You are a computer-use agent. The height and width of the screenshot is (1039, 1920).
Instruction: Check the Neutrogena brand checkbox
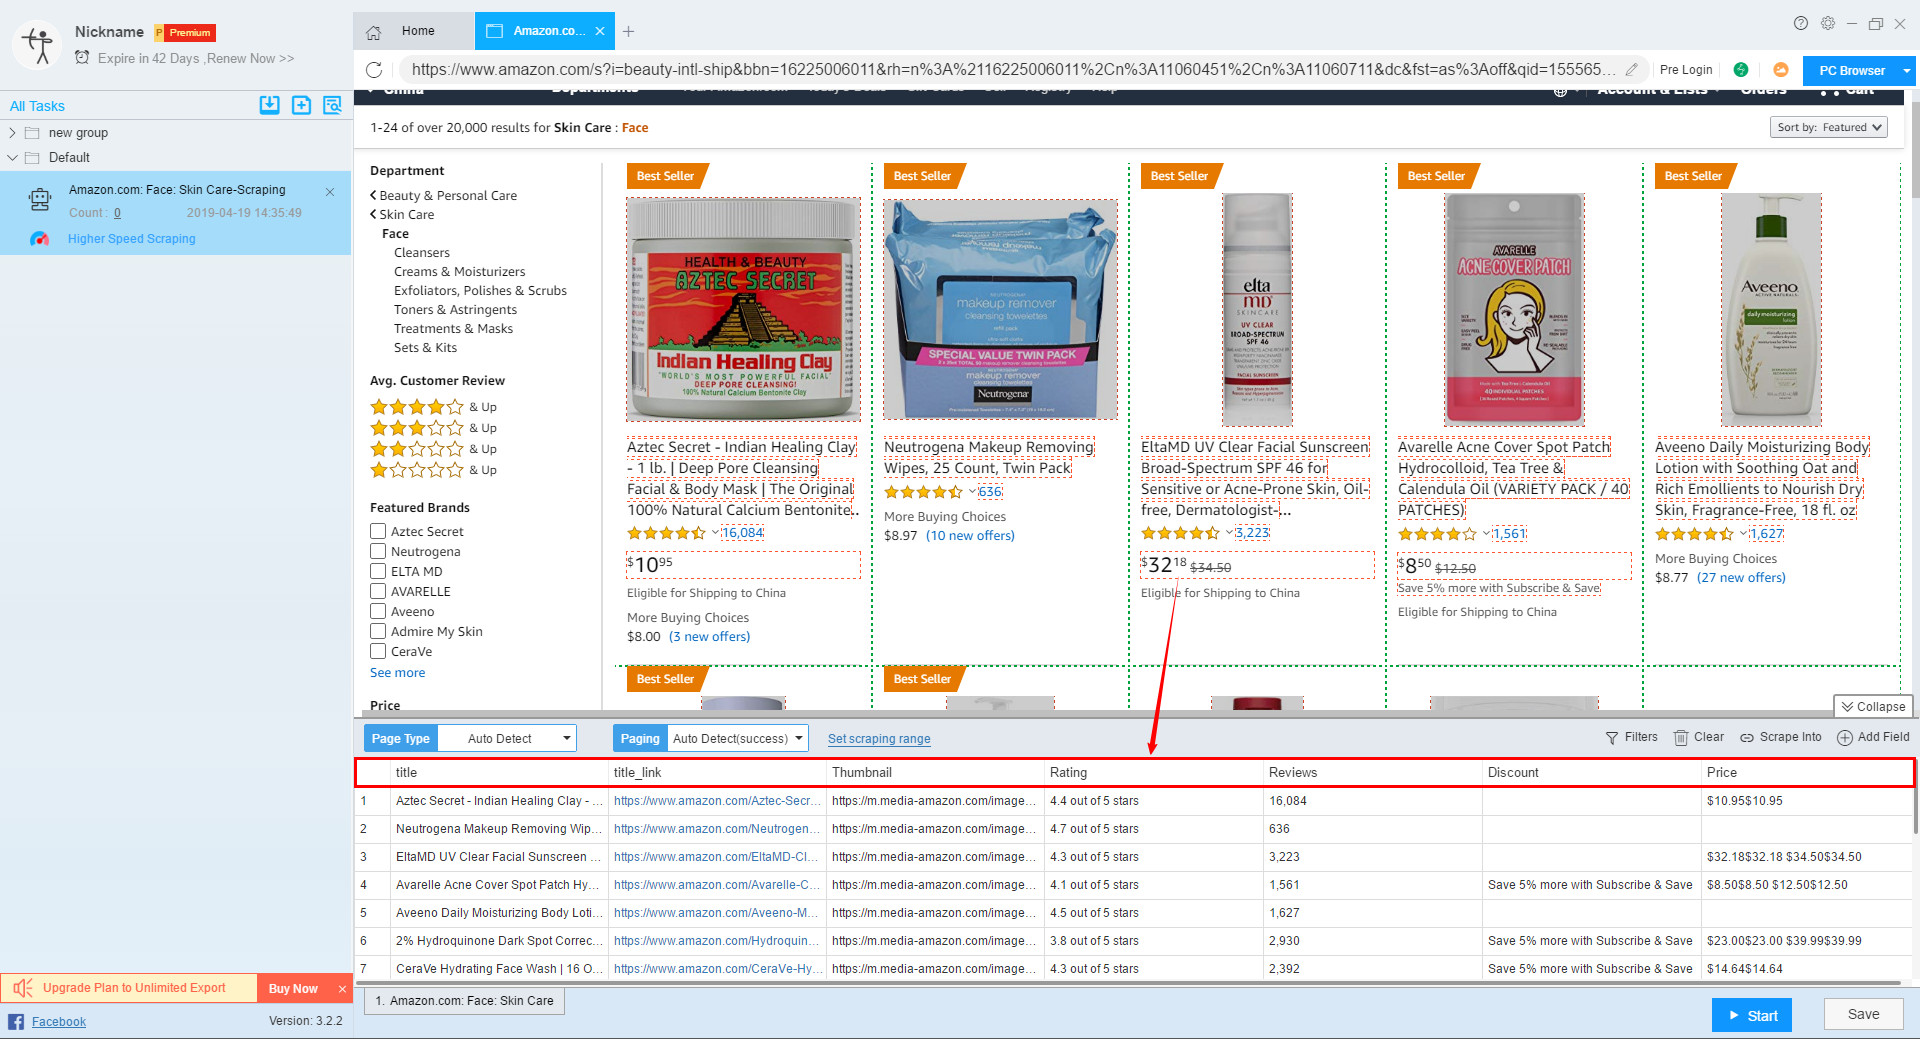pyautogui.click(x=378, y=551)
